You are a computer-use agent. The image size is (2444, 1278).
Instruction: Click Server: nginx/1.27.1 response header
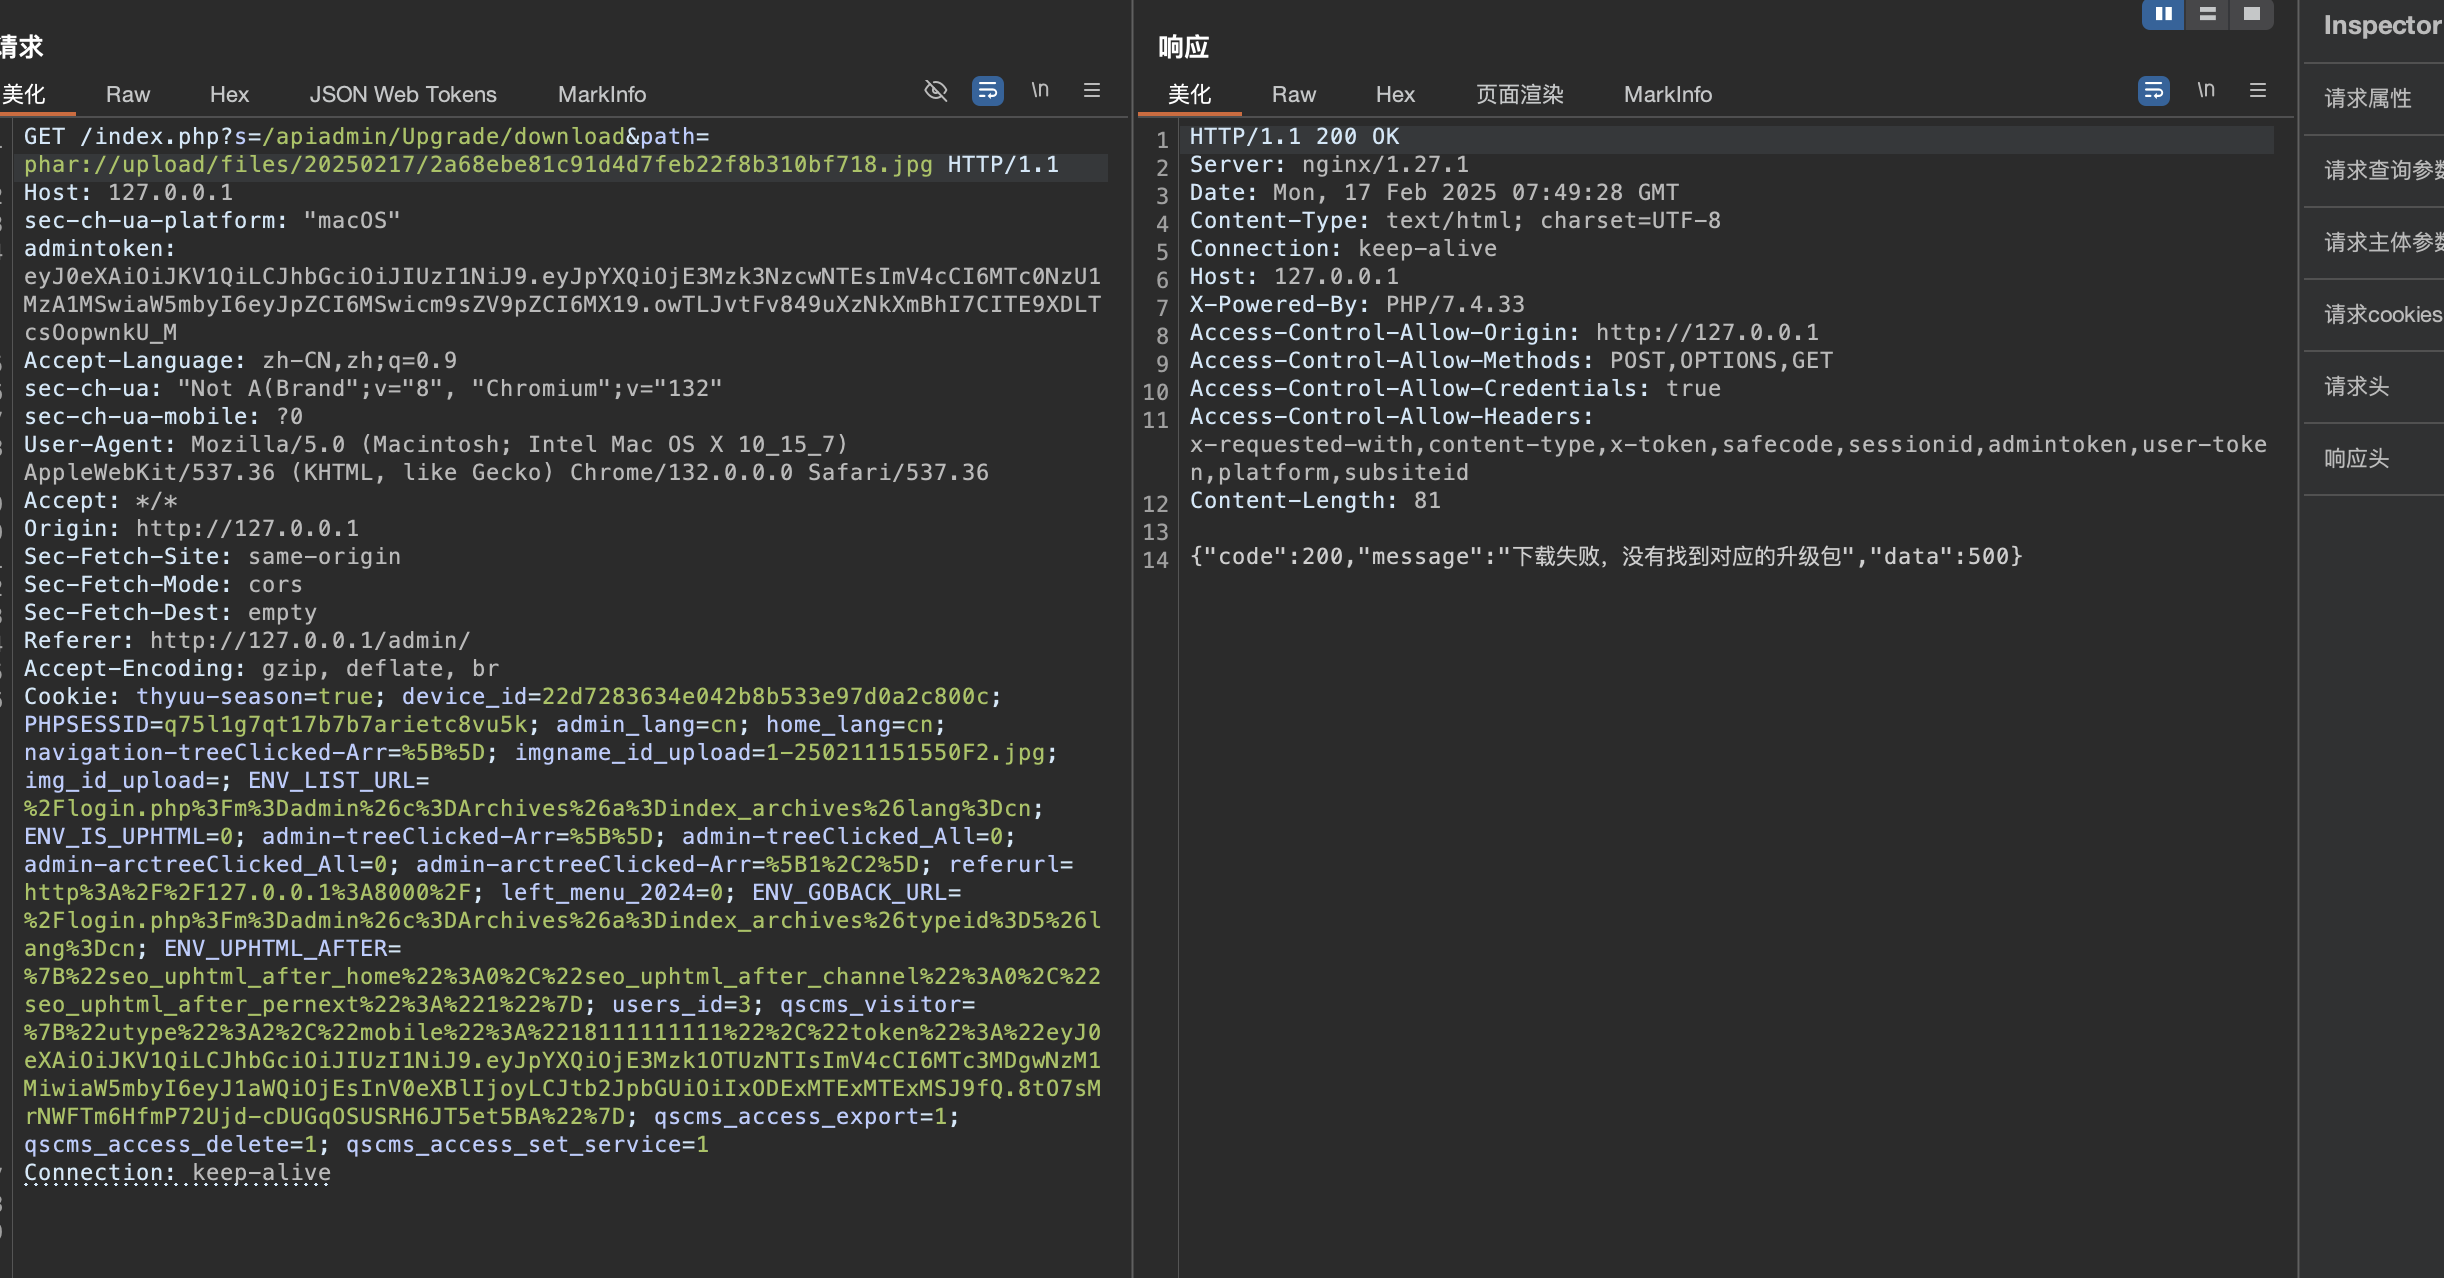tap(1329, 164)
